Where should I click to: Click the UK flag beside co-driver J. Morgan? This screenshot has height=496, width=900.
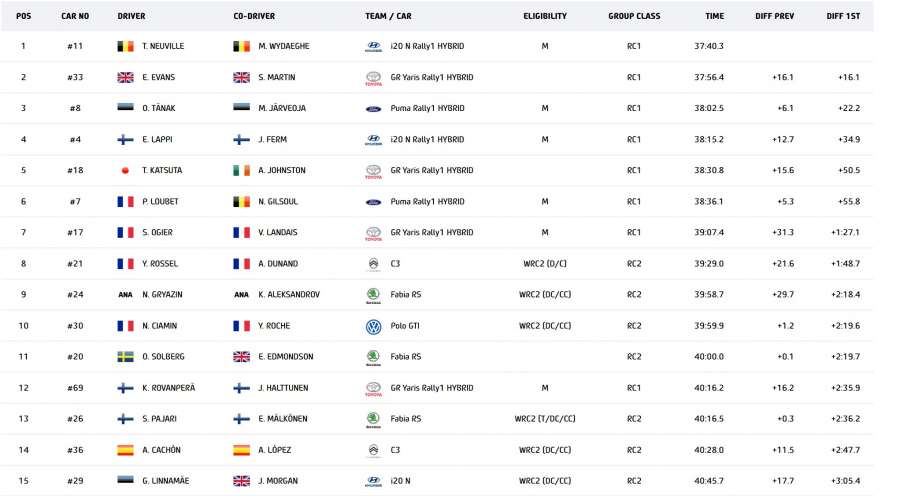click(x=241, y=481)
